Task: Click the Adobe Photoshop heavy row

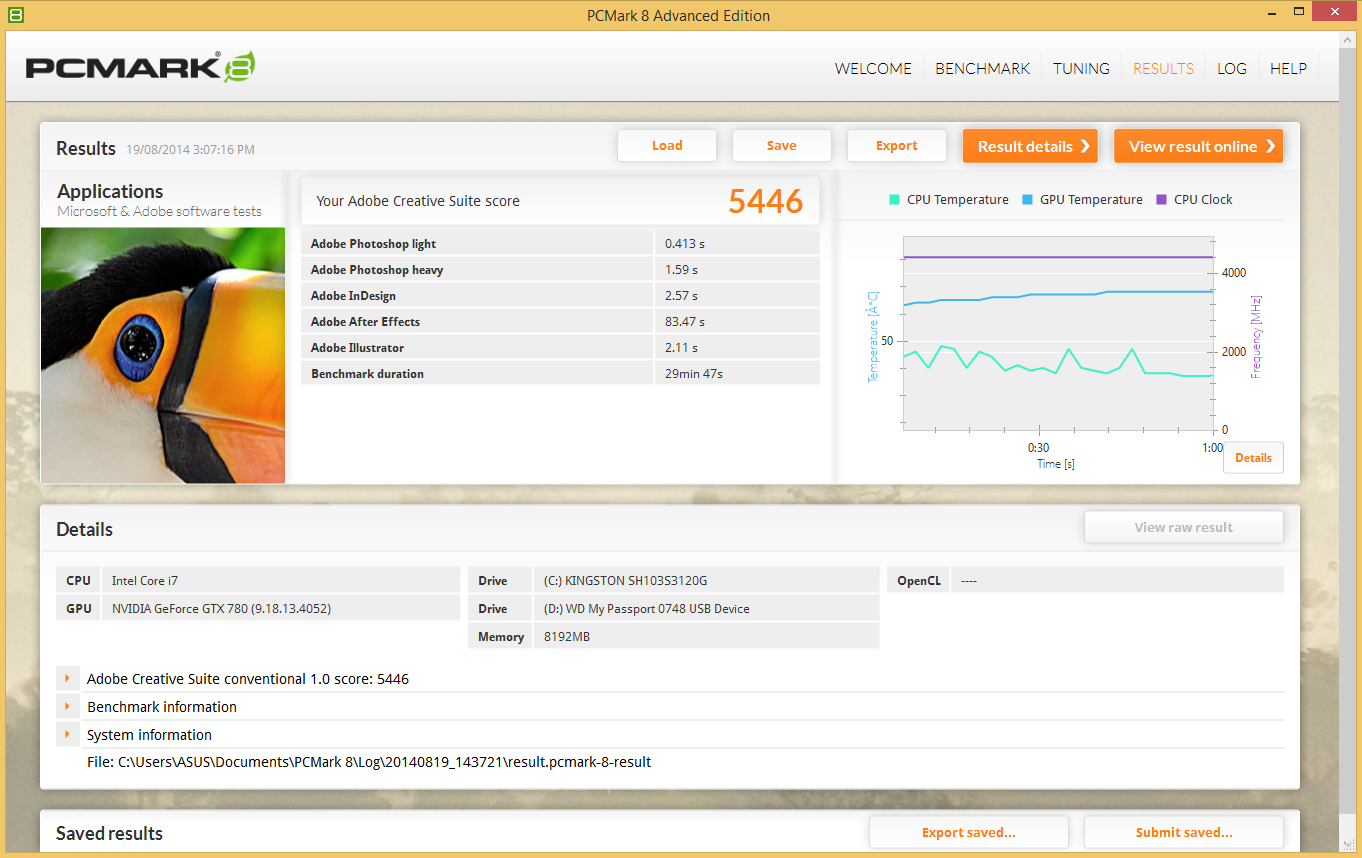Action: pos(560,269)
